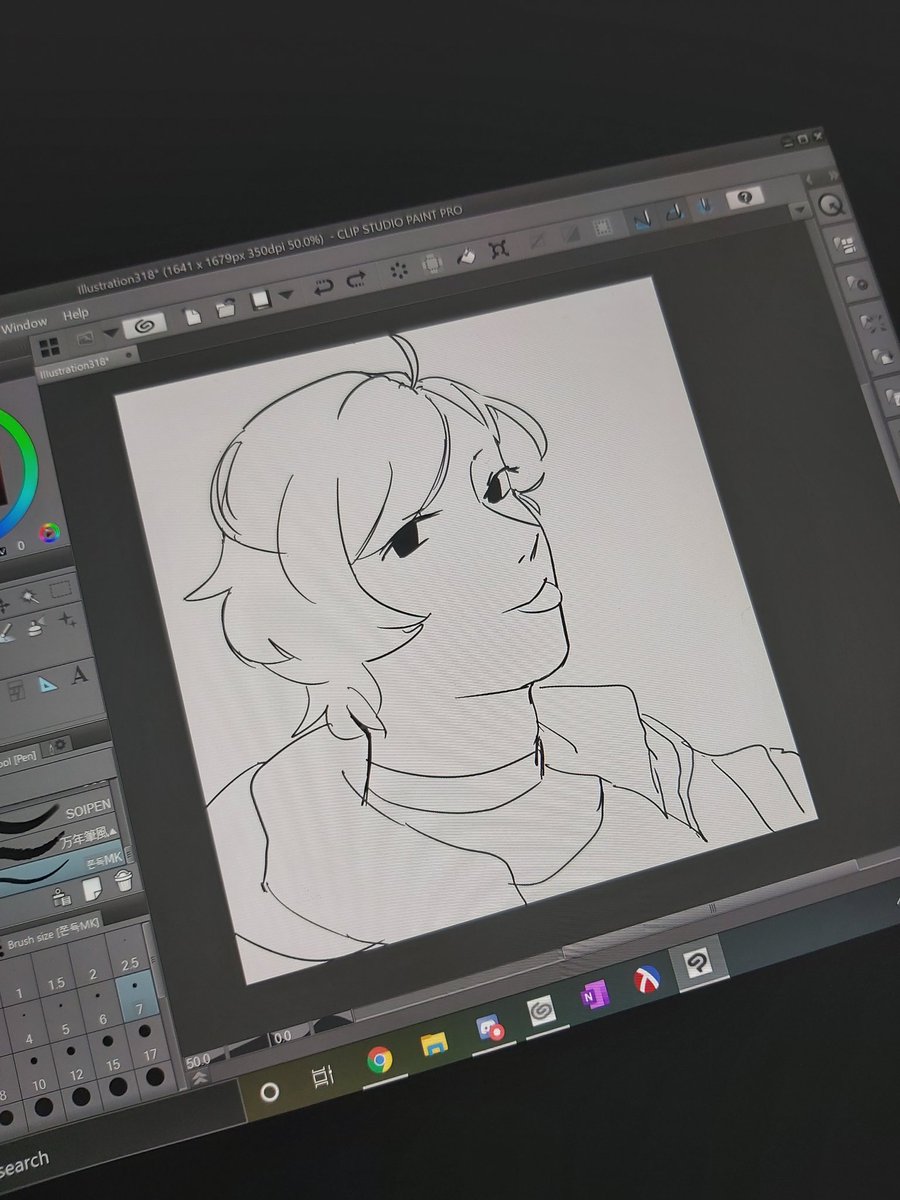
Task: Delete the sub tool with trash icon
Action: tap(123, 881)
